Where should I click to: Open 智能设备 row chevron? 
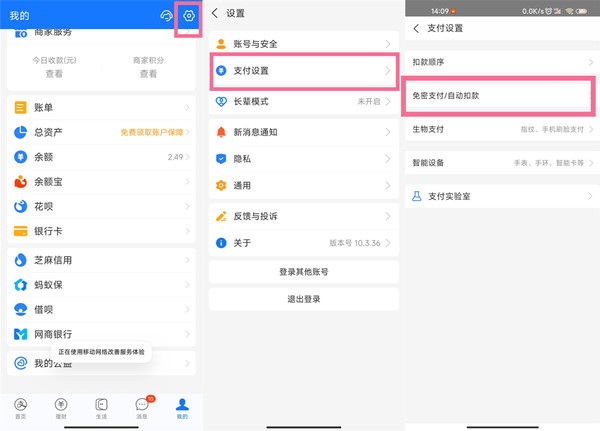click(x=591, y=163)
